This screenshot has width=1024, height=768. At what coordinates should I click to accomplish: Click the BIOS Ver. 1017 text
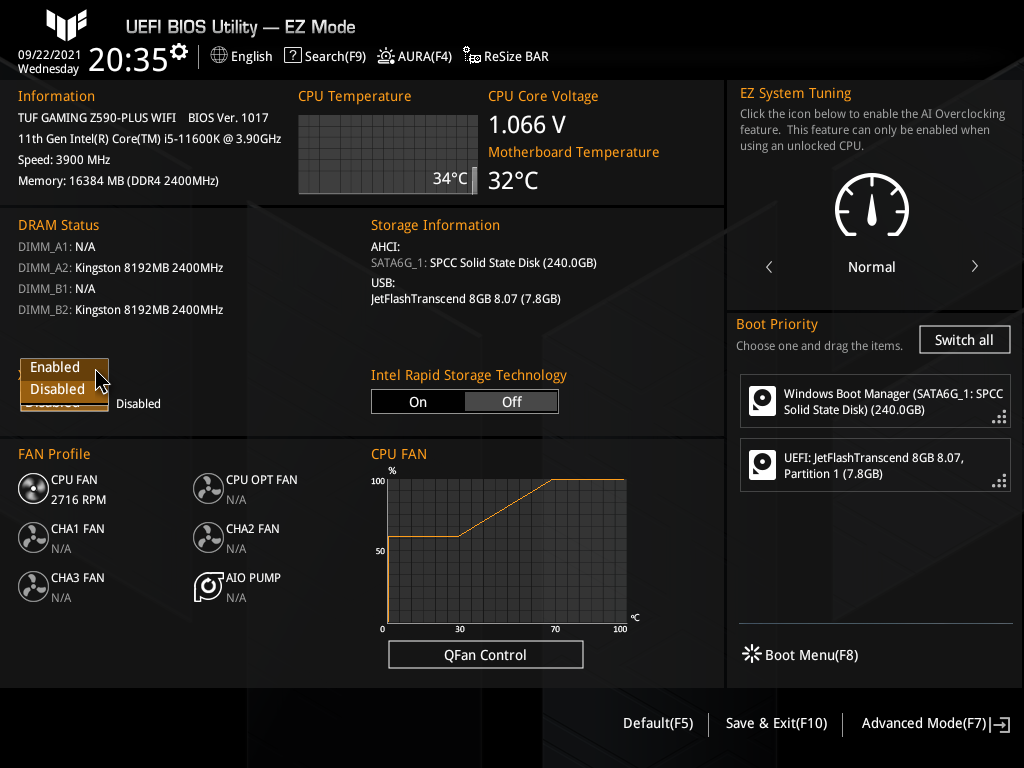[x=228, y=118]
